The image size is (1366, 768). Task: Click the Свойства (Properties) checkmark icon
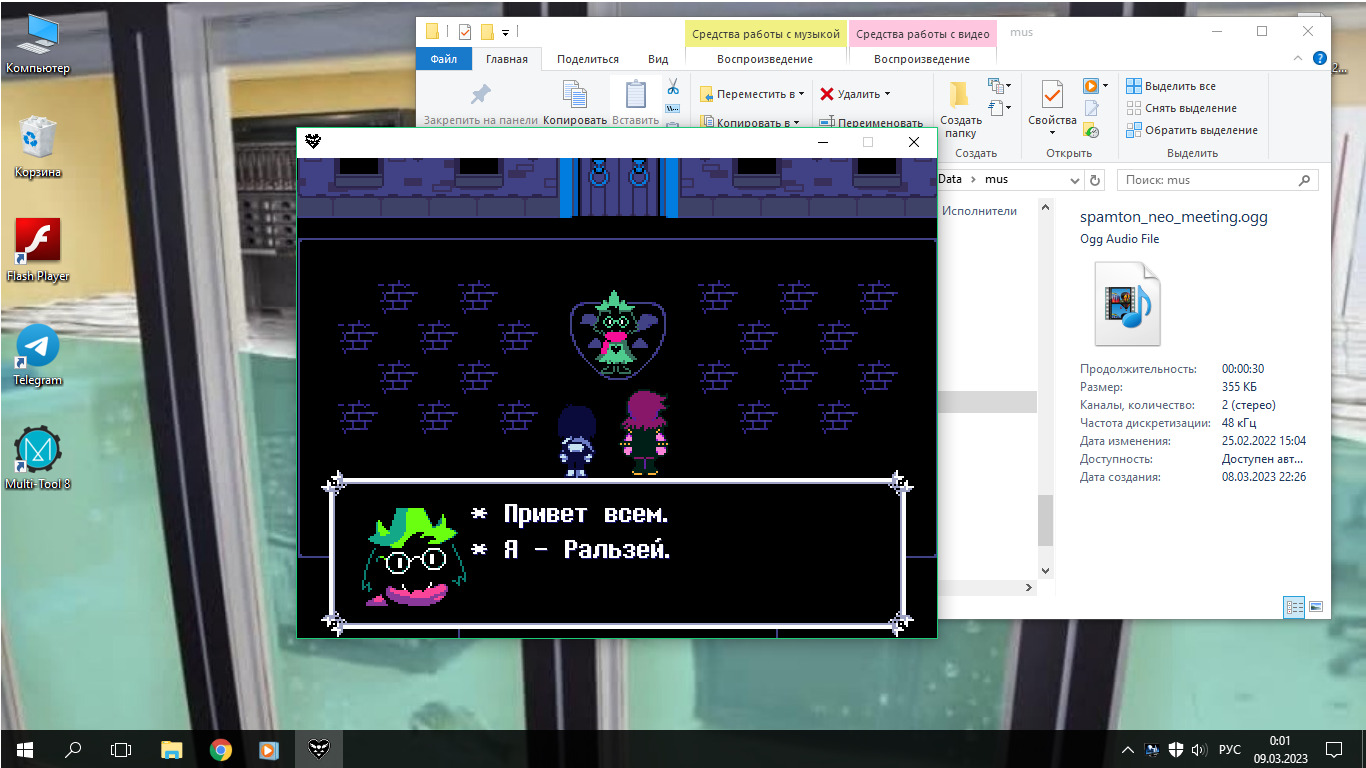(1052, 95)
